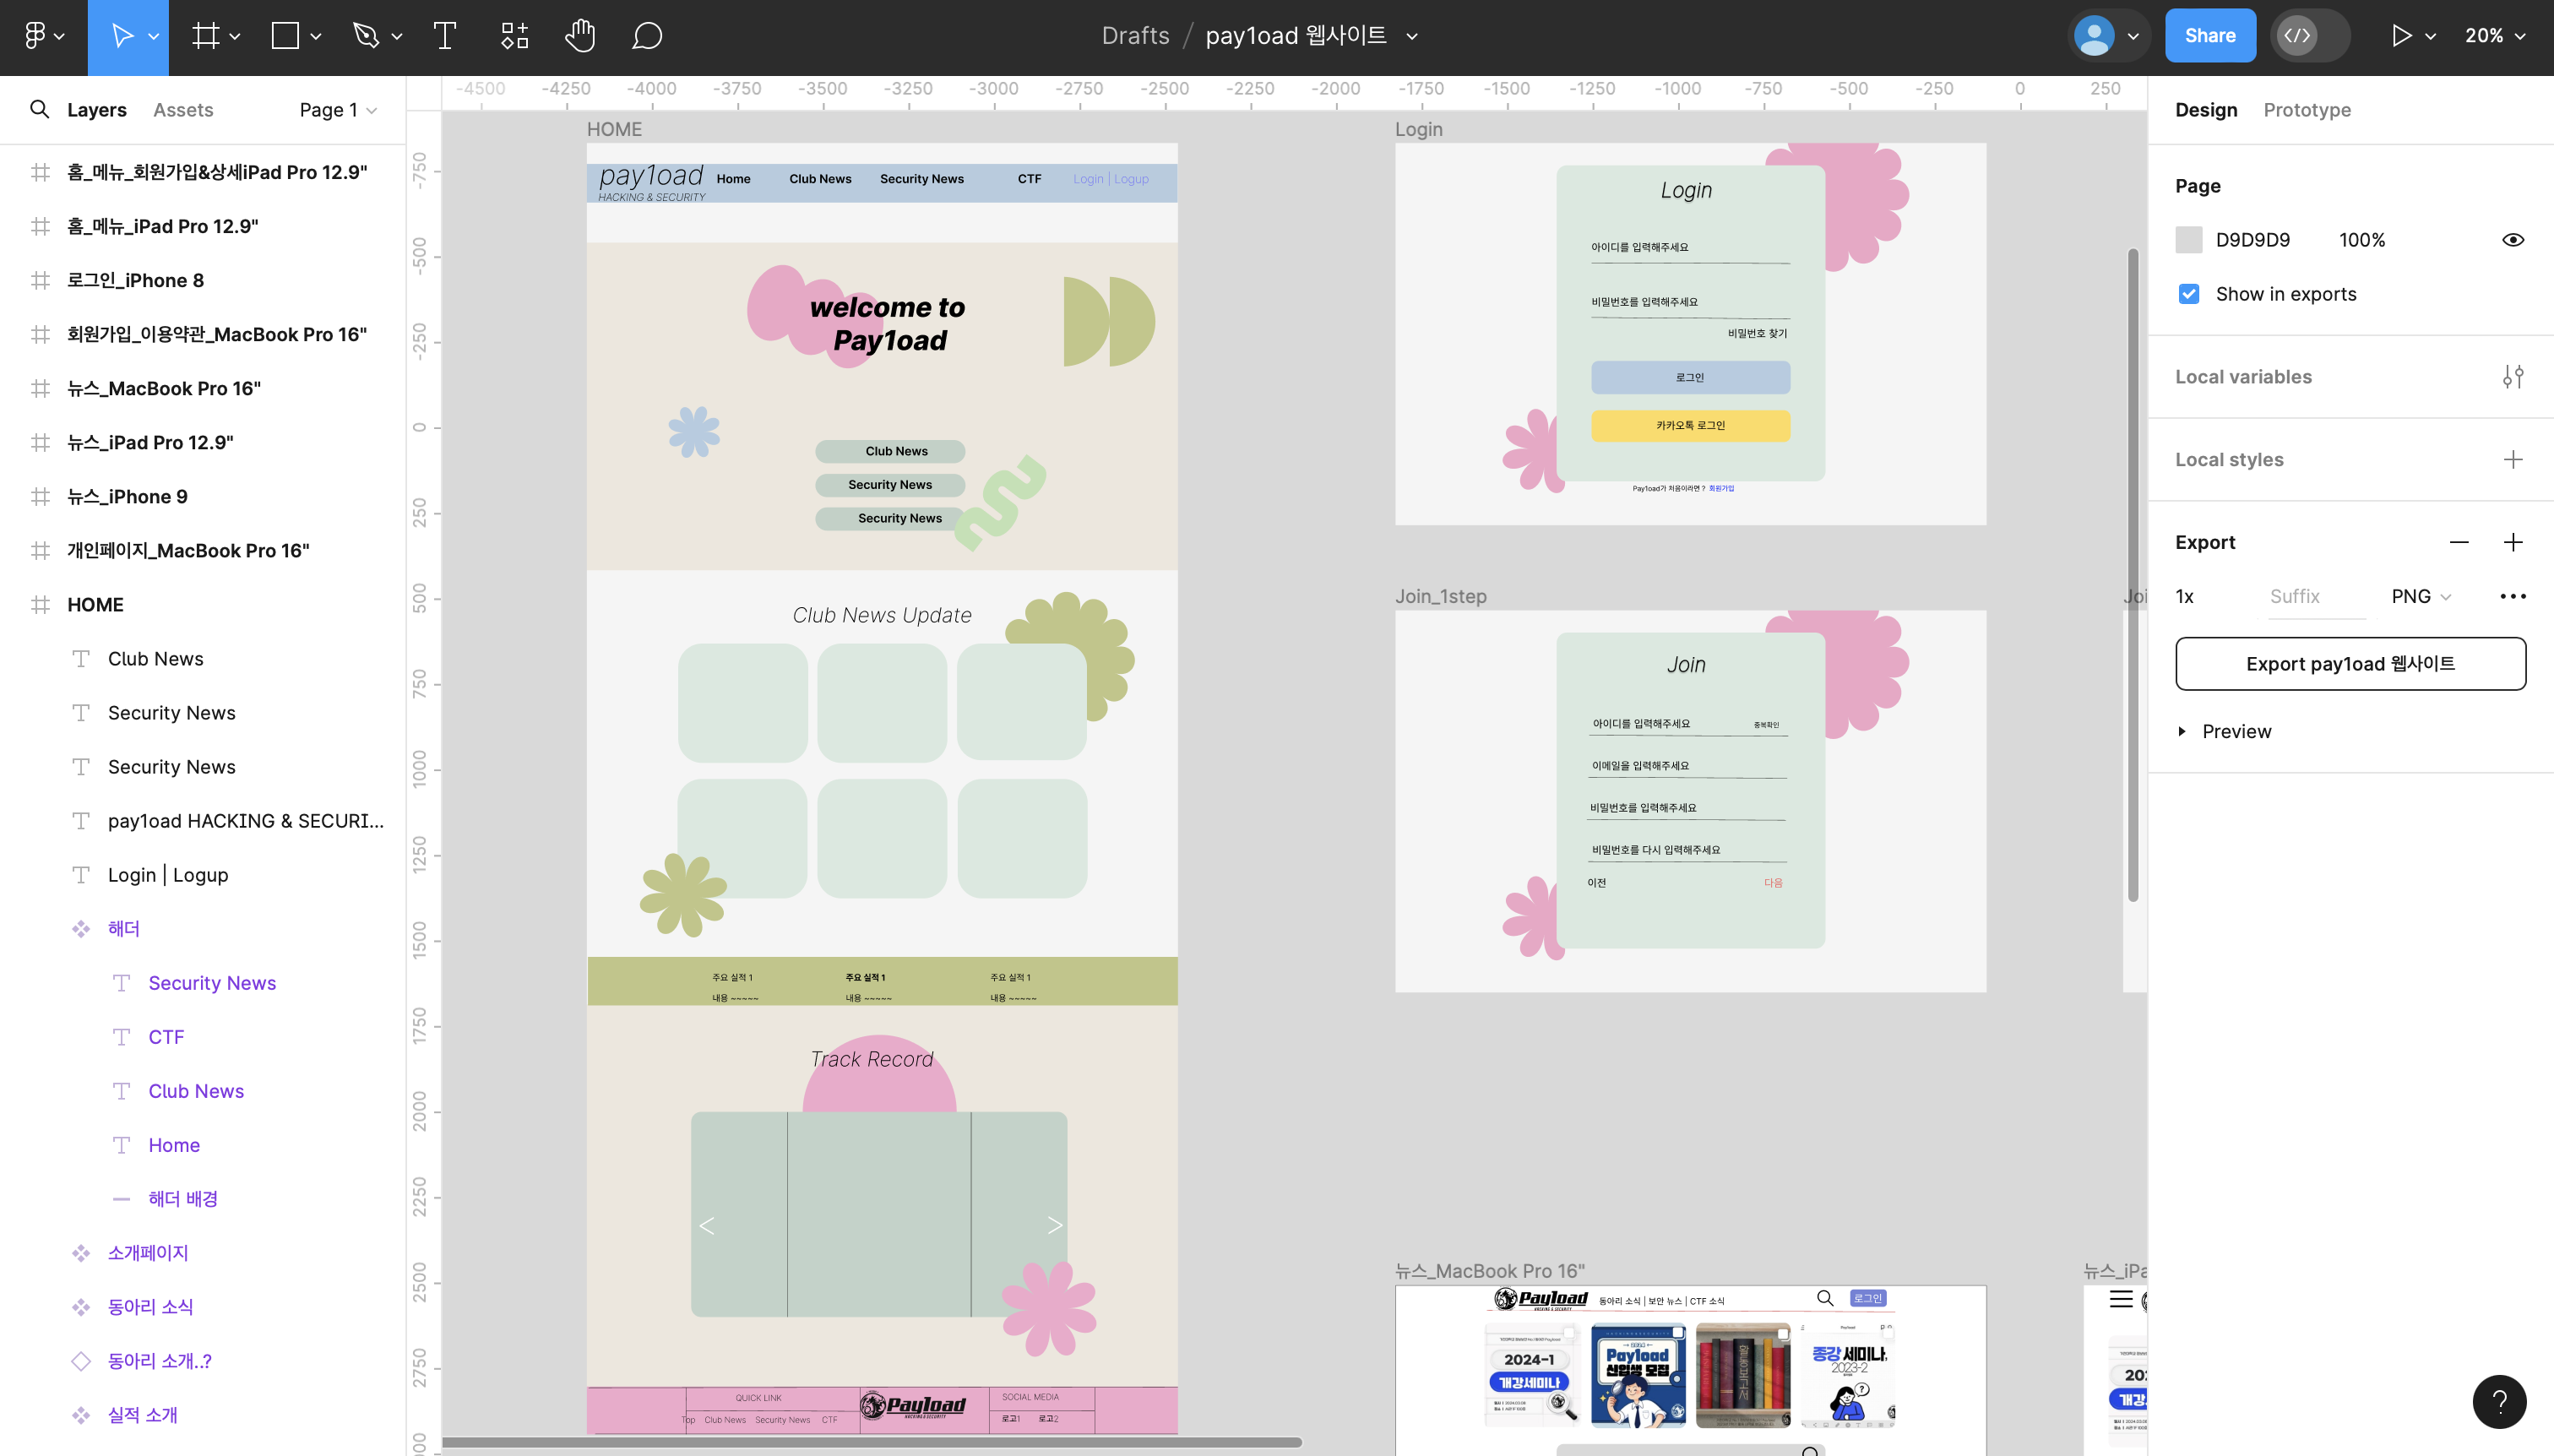This screenshot has width=2554, height=1456.
Task: Switch to the Assets tab
Action: pos(183,110)
